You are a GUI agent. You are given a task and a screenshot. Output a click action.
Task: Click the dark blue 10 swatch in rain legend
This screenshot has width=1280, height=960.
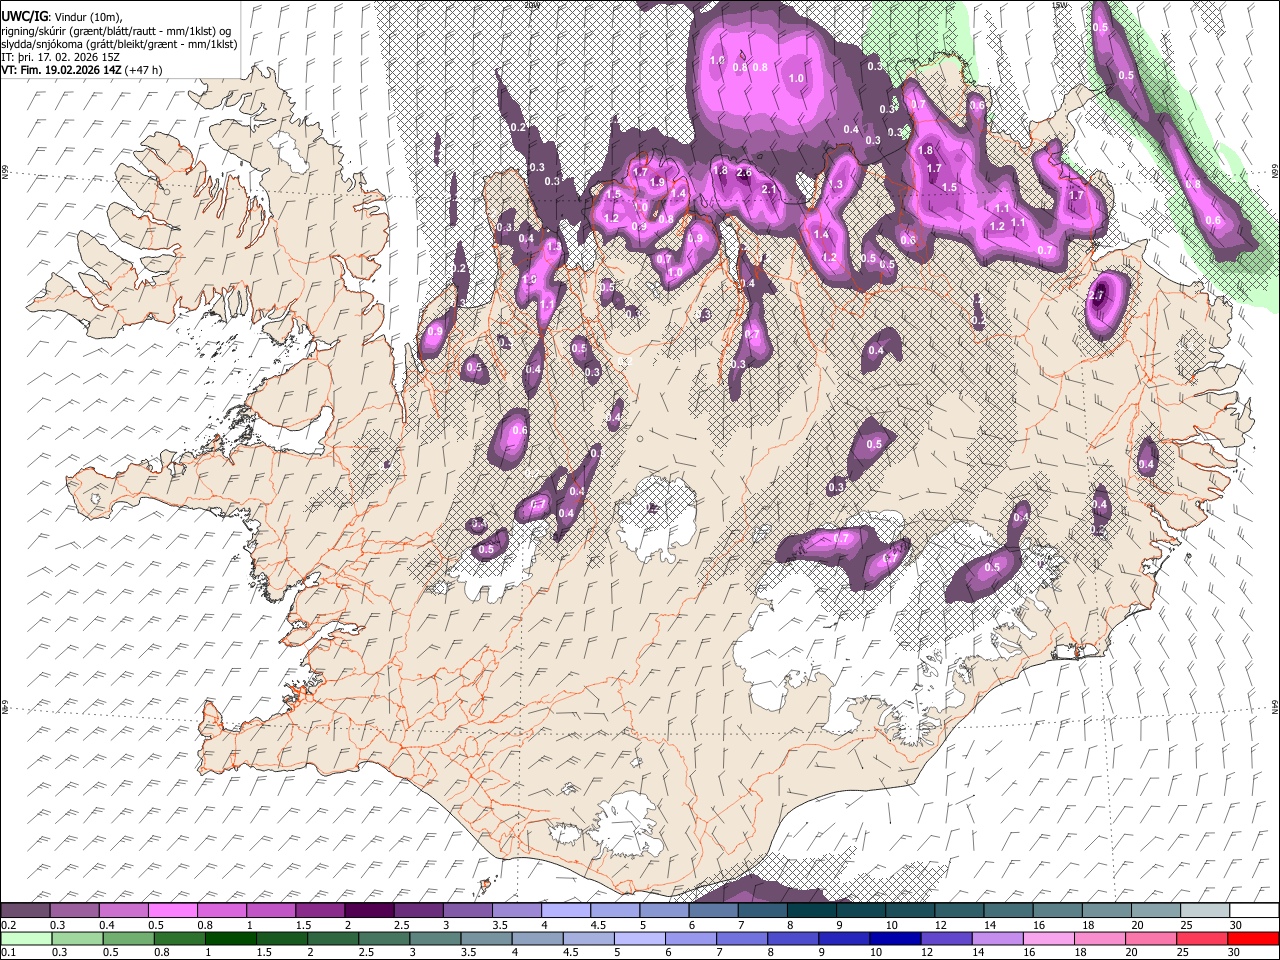tap(895, 938)
